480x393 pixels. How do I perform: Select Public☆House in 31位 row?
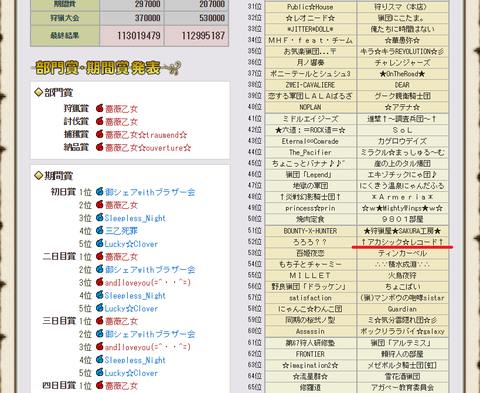click(x=310, y=7)
